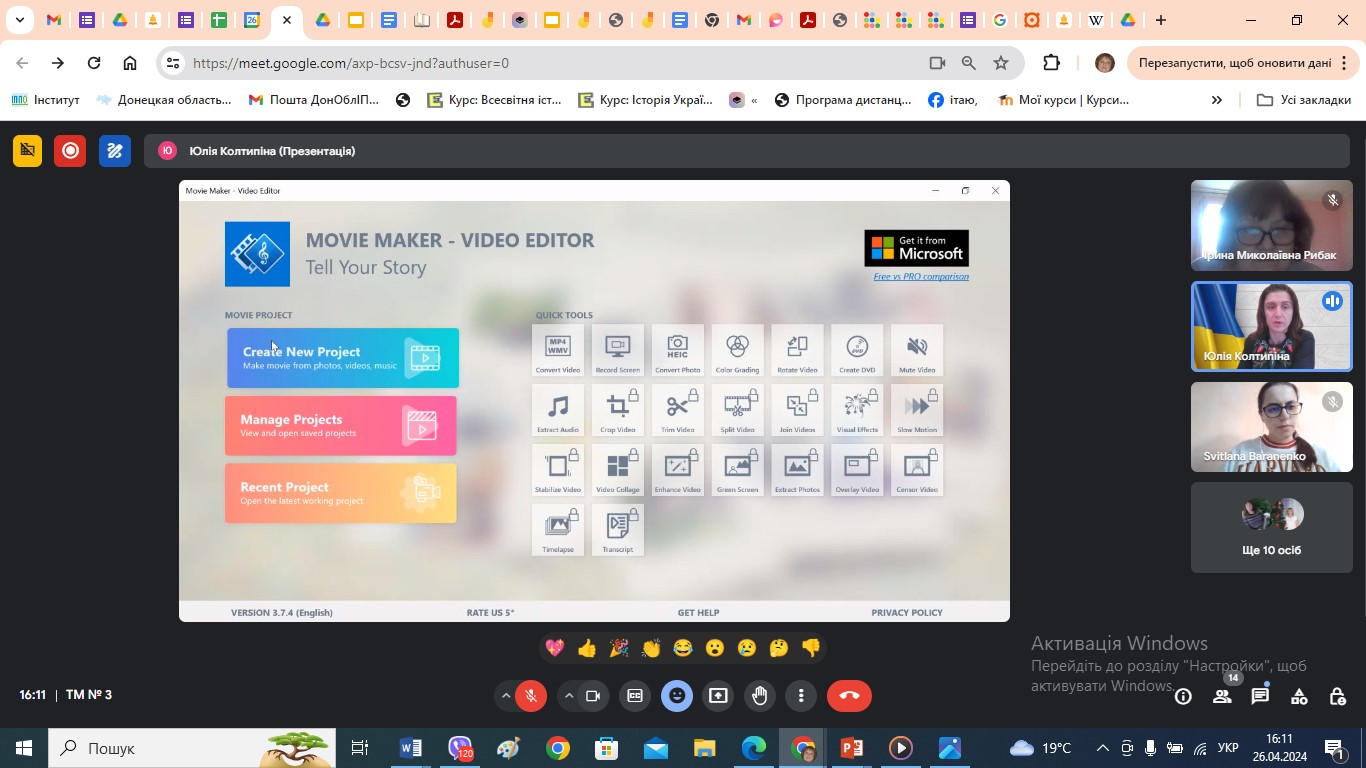This screenshot has width=1366, height=768.
Task: Open Word from Windows taskbar
Action: (x=411, y=748)
